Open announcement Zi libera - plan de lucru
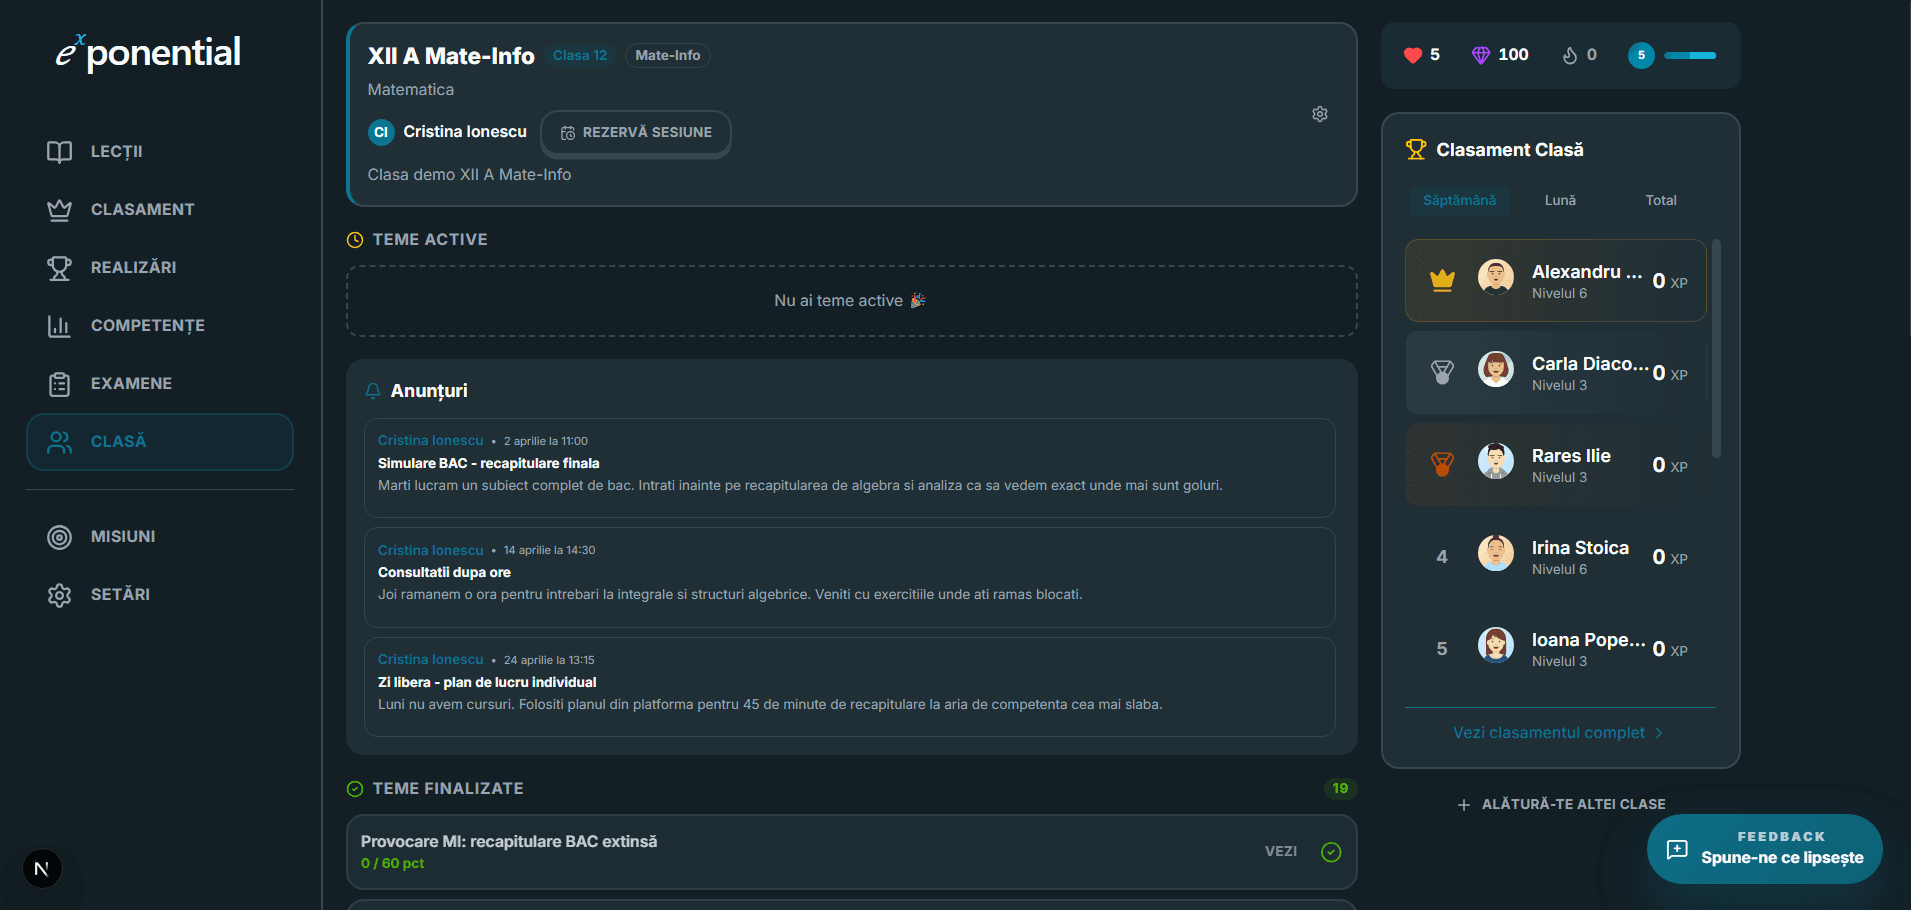 (x=850, y=687)
